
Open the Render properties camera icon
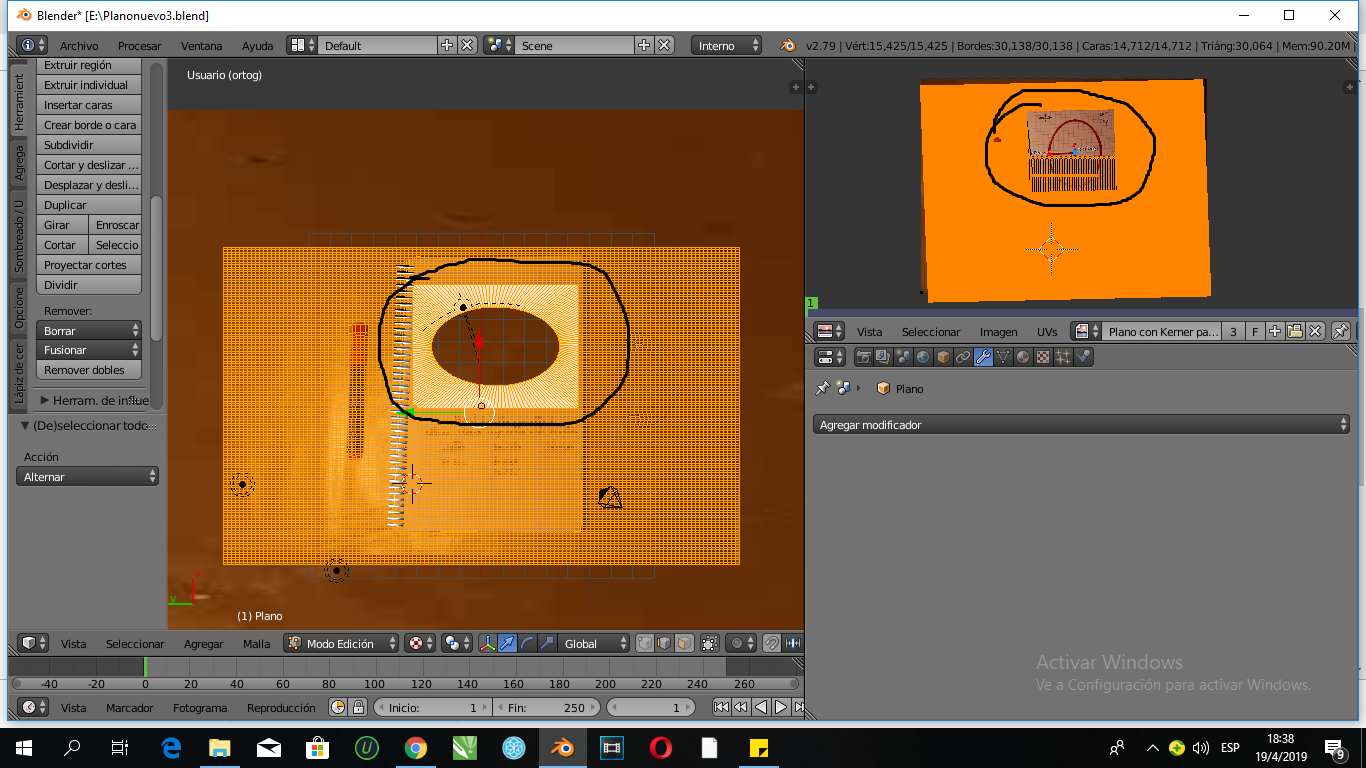[x=863, y=357]
